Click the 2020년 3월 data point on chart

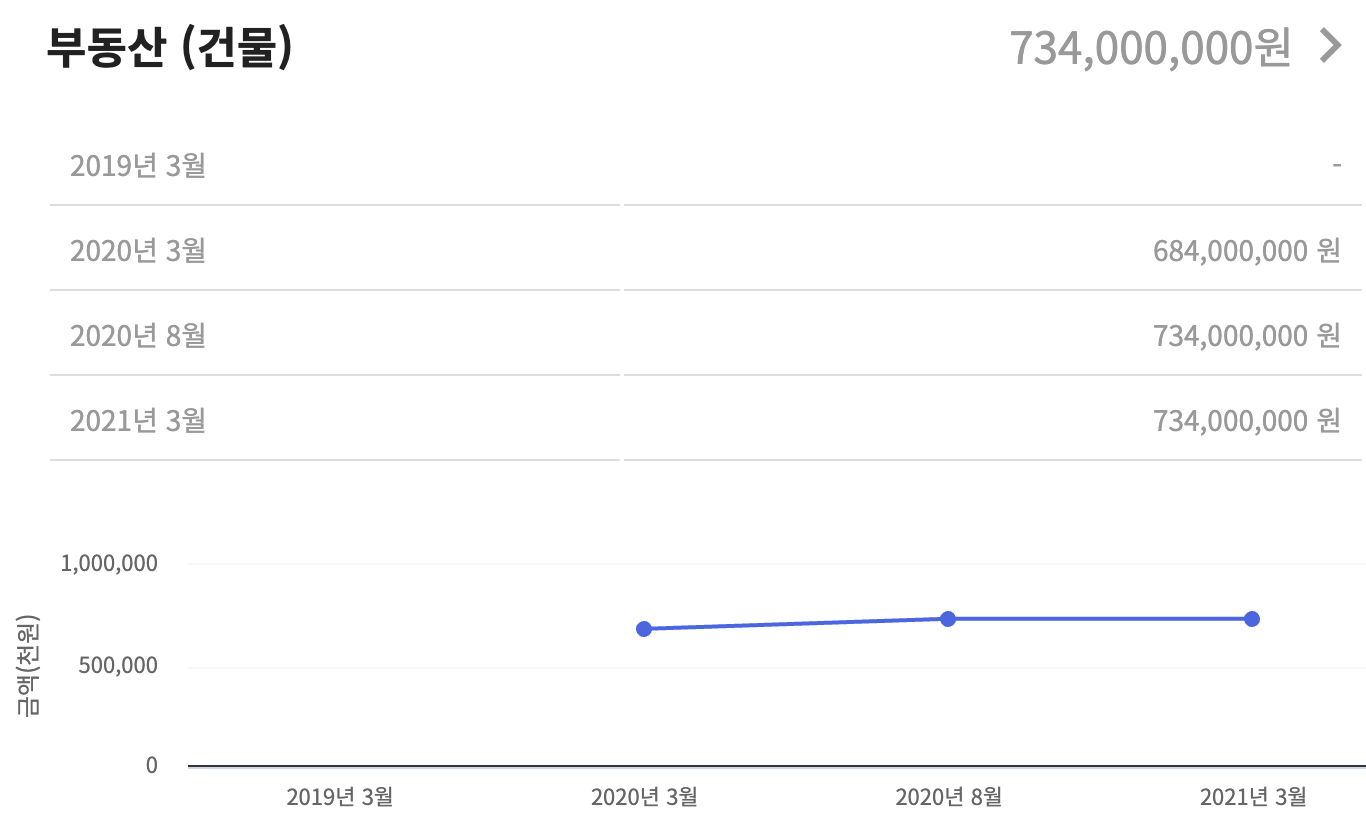tap(644, 629)
